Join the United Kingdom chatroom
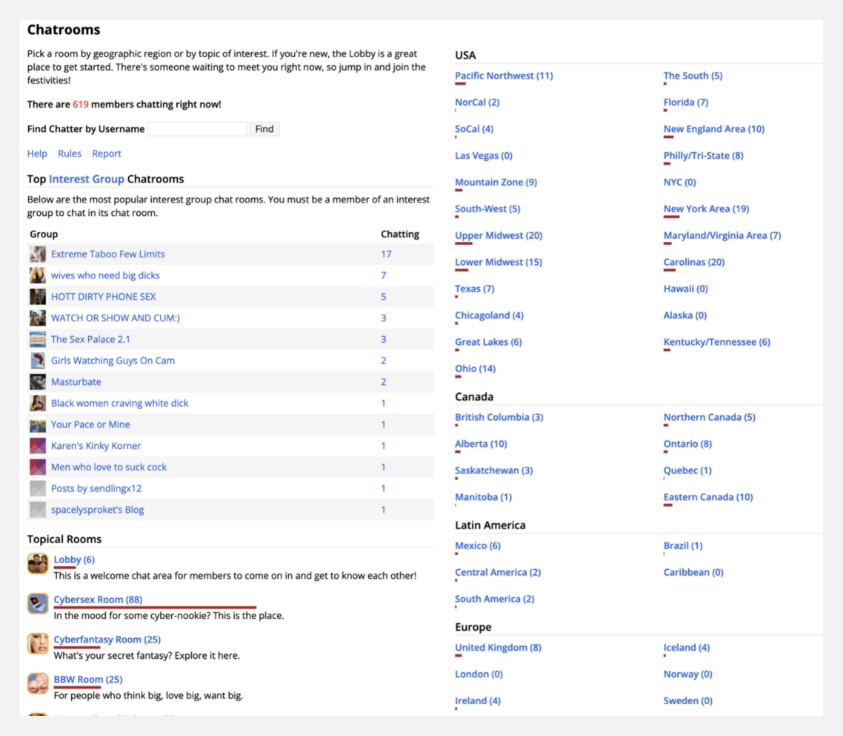 pos(498,647)
